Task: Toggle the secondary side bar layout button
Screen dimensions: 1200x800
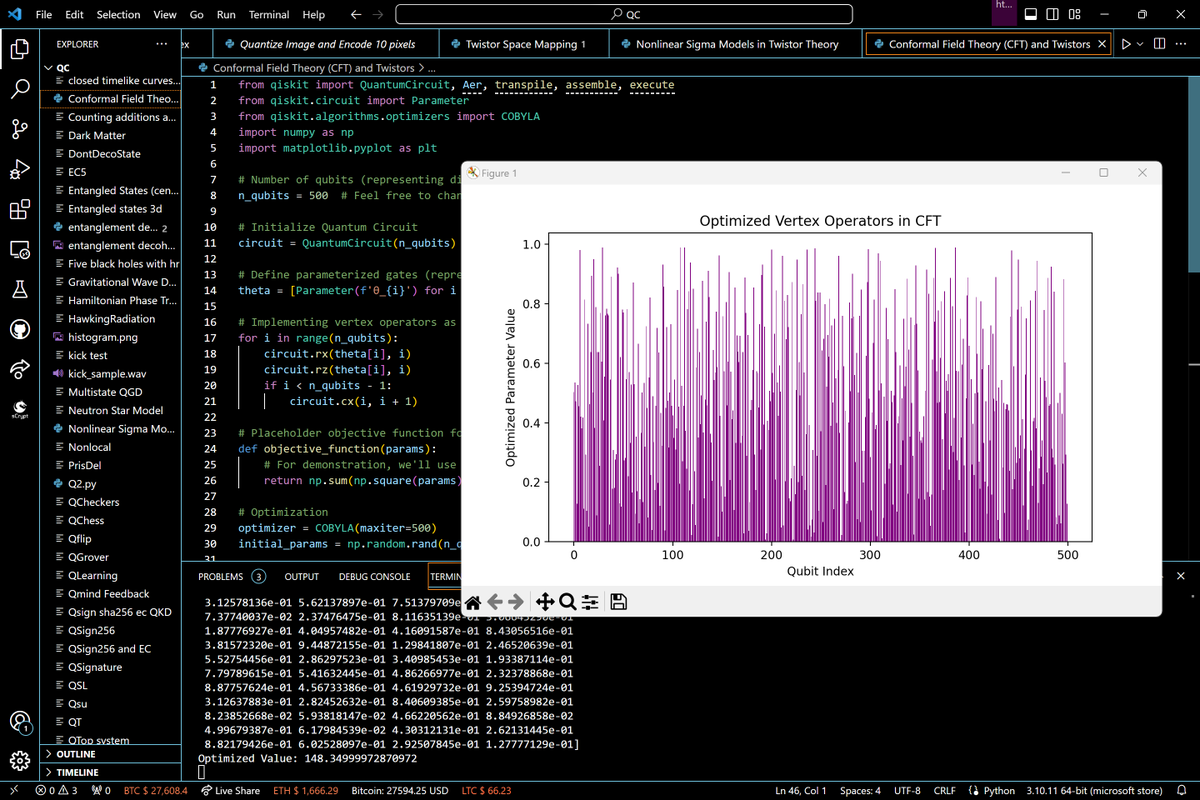Action: tap(1054, 15)
